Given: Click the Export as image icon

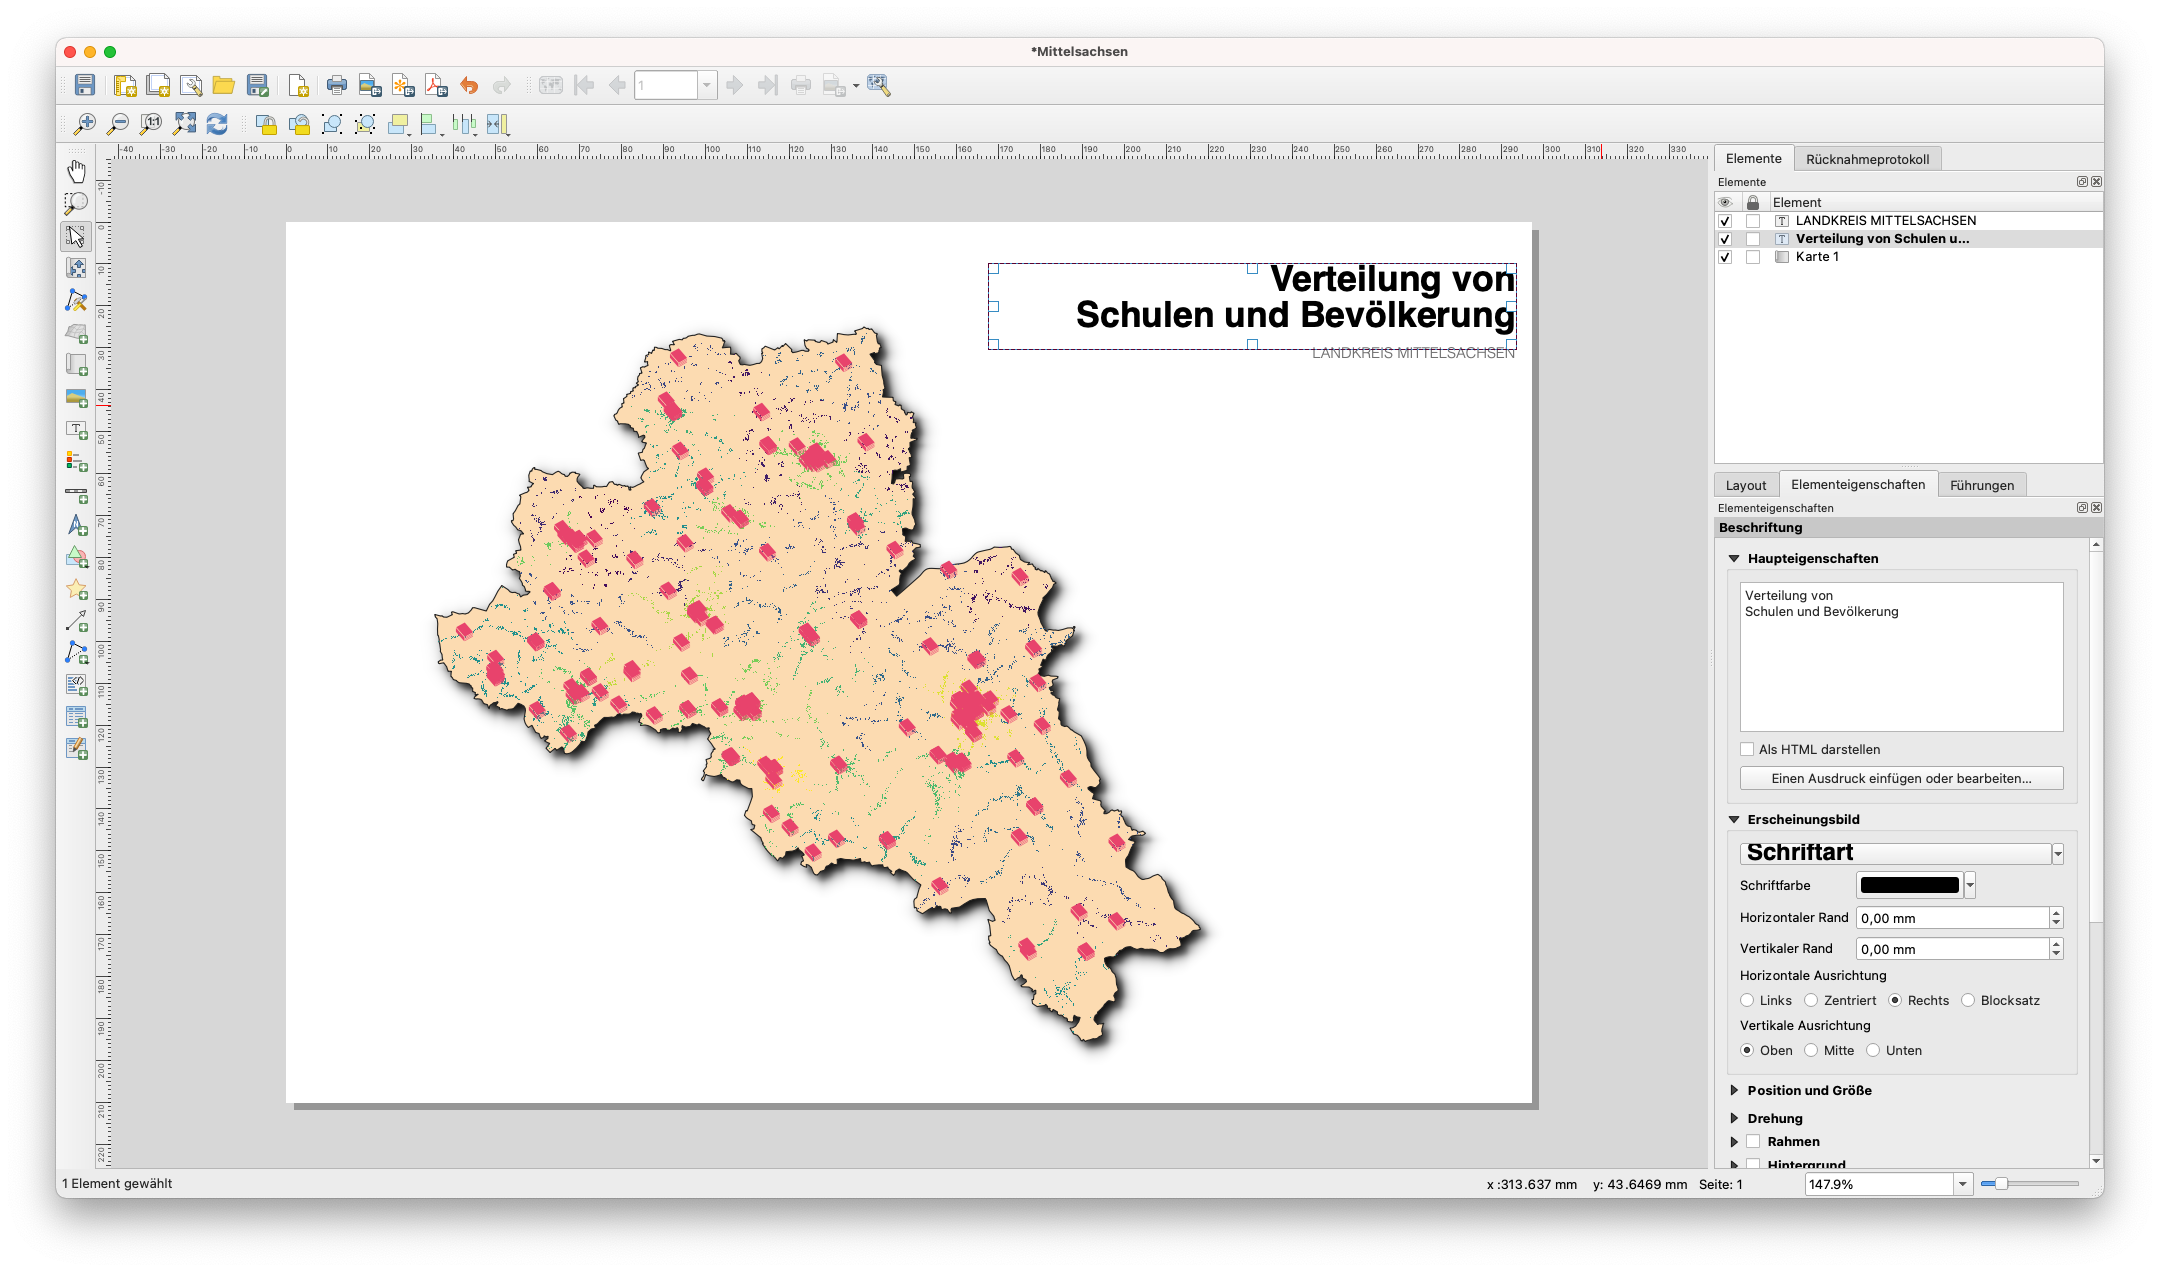Looking at the screenshot, I should [x=370, y=86].
